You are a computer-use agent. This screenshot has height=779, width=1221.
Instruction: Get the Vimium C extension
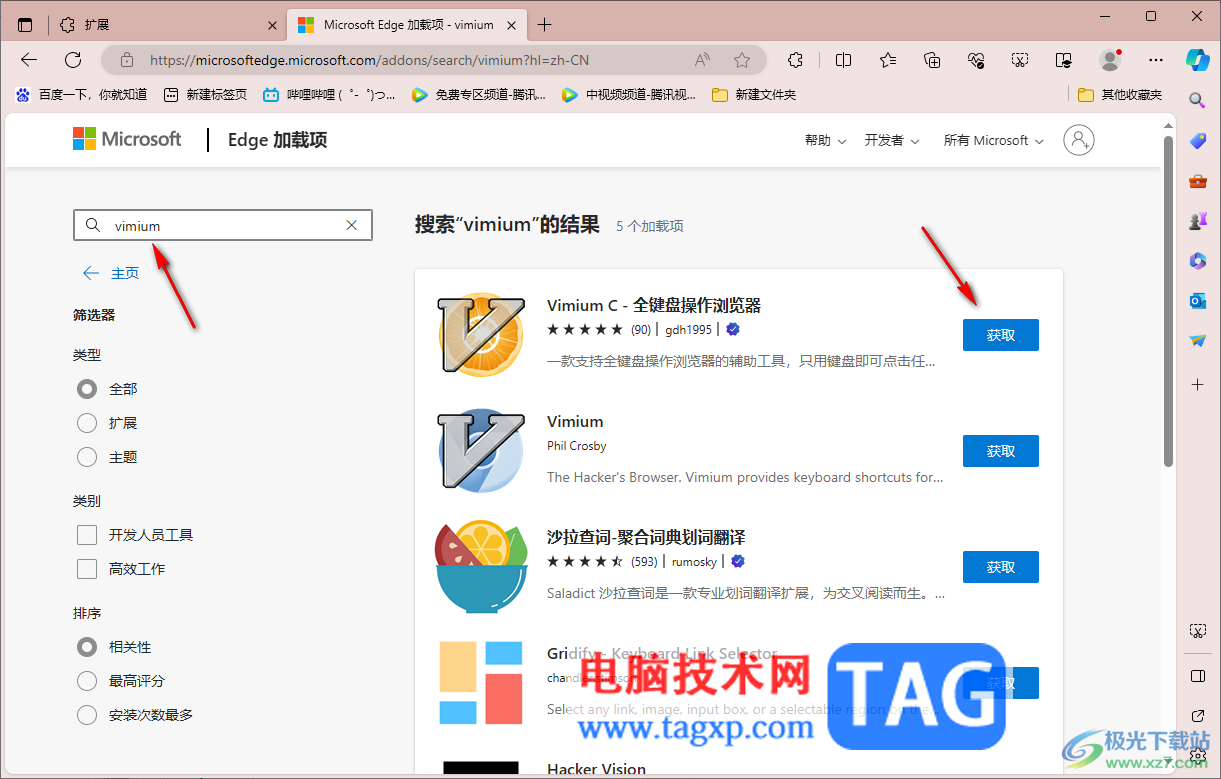click(1000, 335)
